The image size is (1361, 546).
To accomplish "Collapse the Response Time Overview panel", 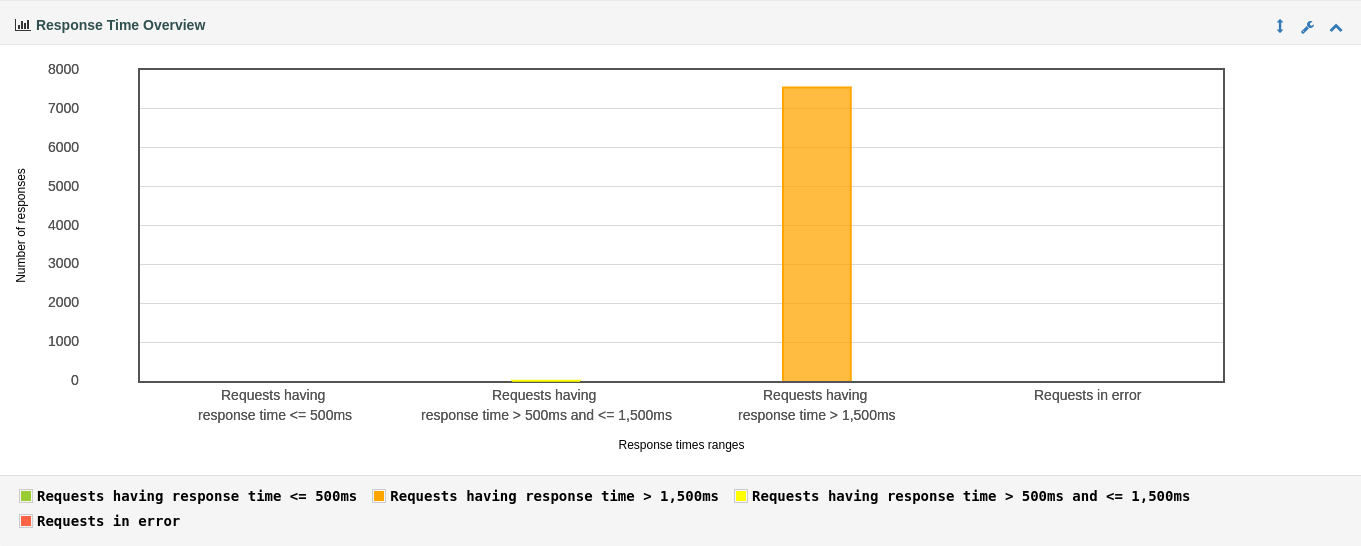I will point(1336,27).
